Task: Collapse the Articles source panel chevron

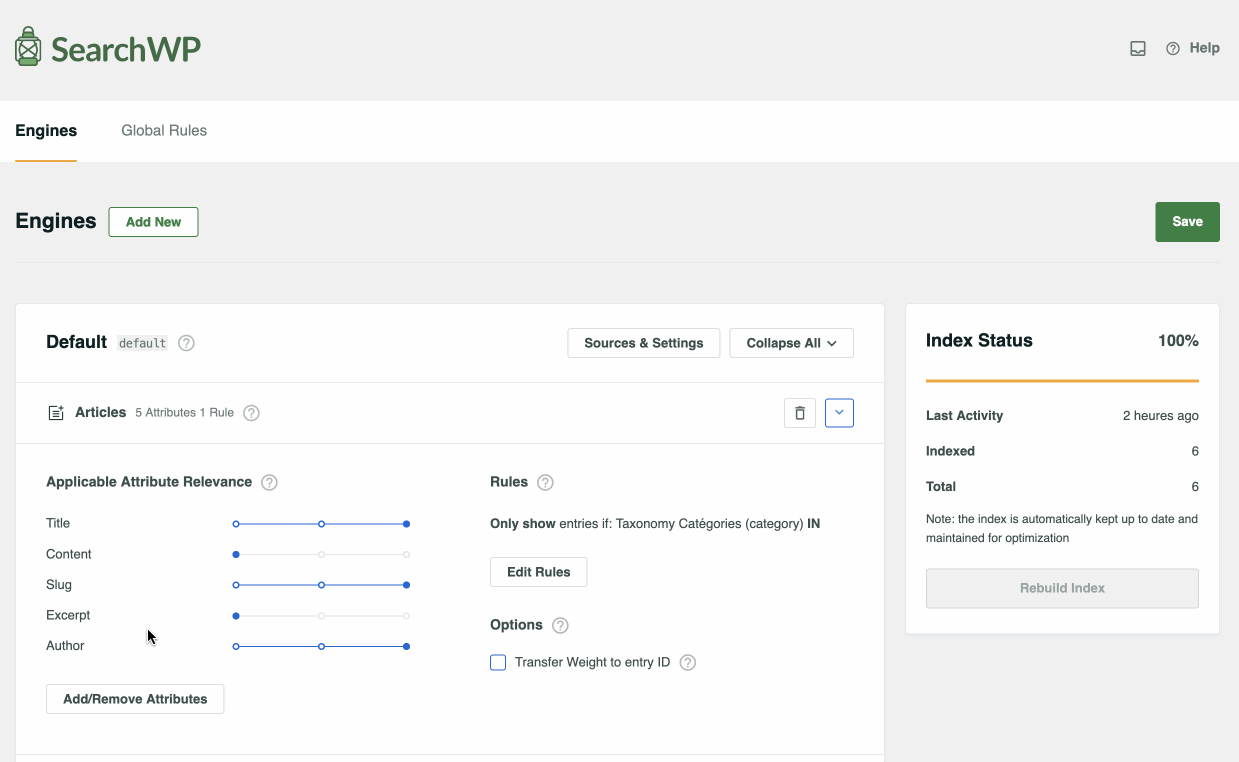Action: click(x=839, y=413)
